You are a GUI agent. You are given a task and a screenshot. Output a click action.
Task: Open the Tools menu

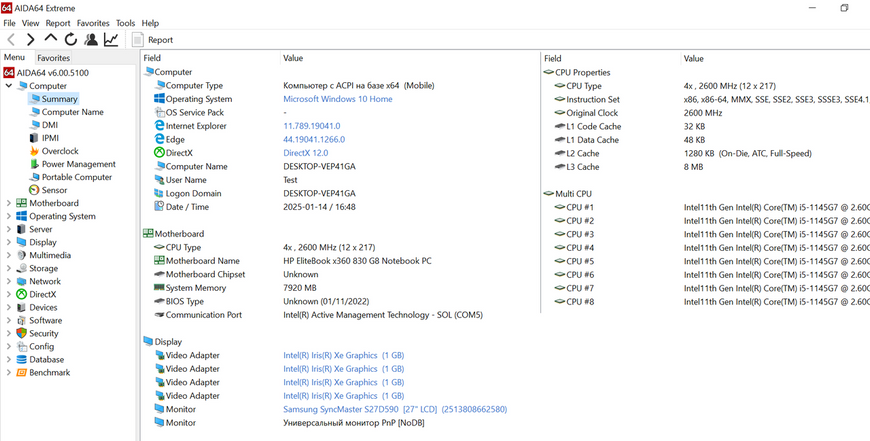pyautogui.click(x=125, y=23)
